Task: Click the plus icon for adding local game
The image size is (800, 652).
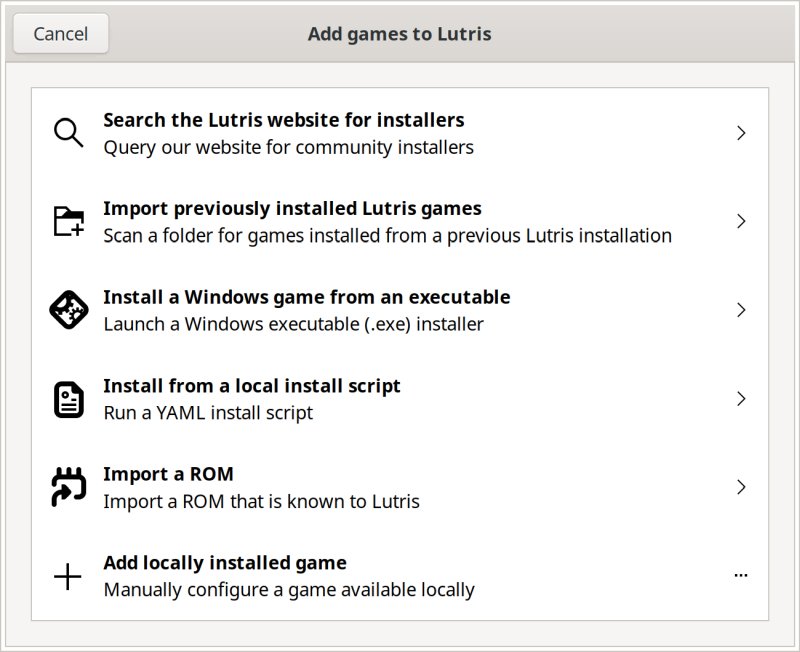Action: [68, 576]
